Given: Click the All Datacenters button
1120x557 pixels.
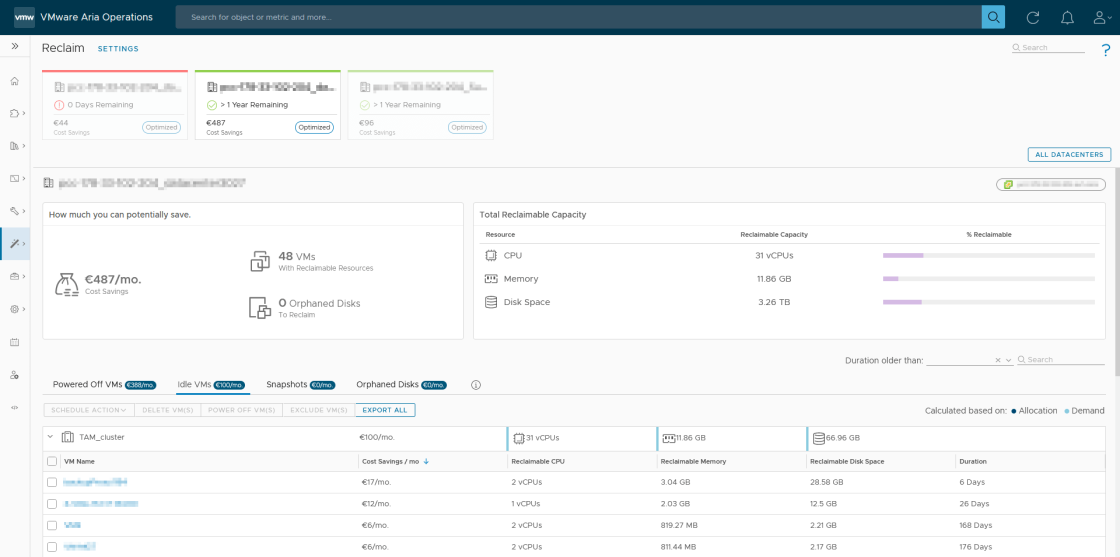Looking at the screenshot, I should coord(1069,155).
